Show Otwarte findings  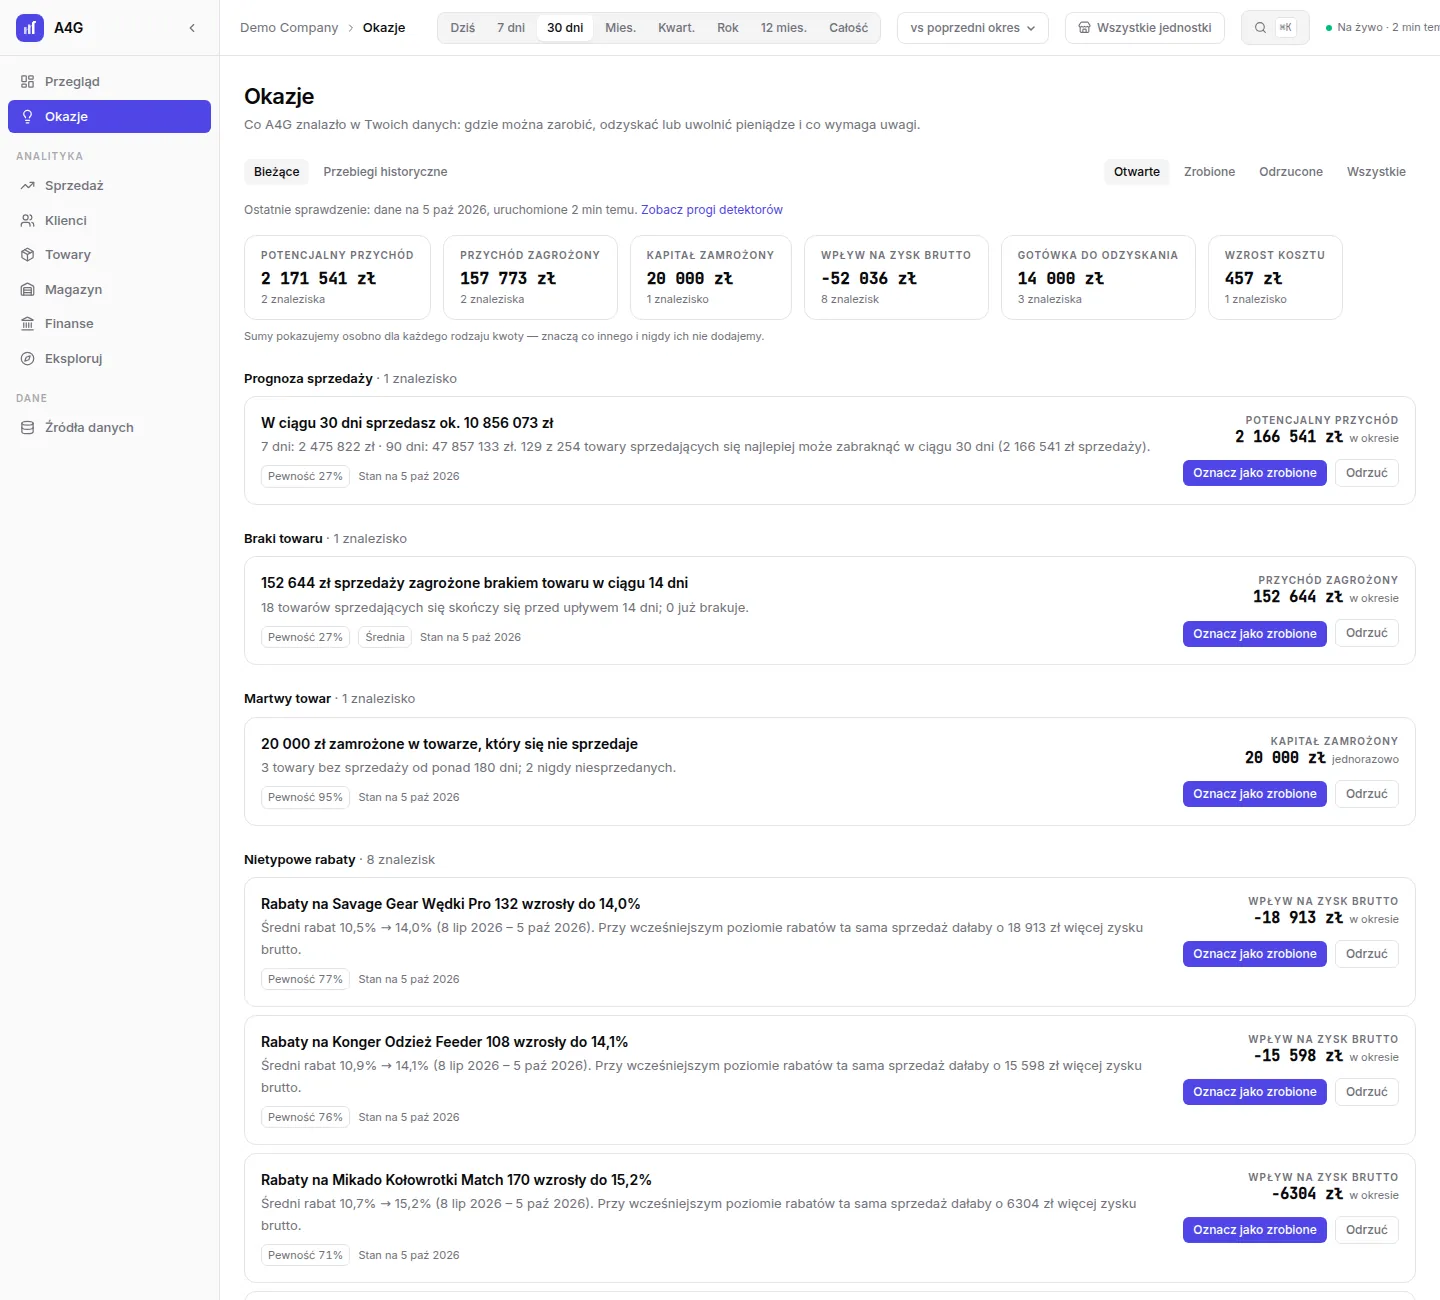click(1137, 172)
